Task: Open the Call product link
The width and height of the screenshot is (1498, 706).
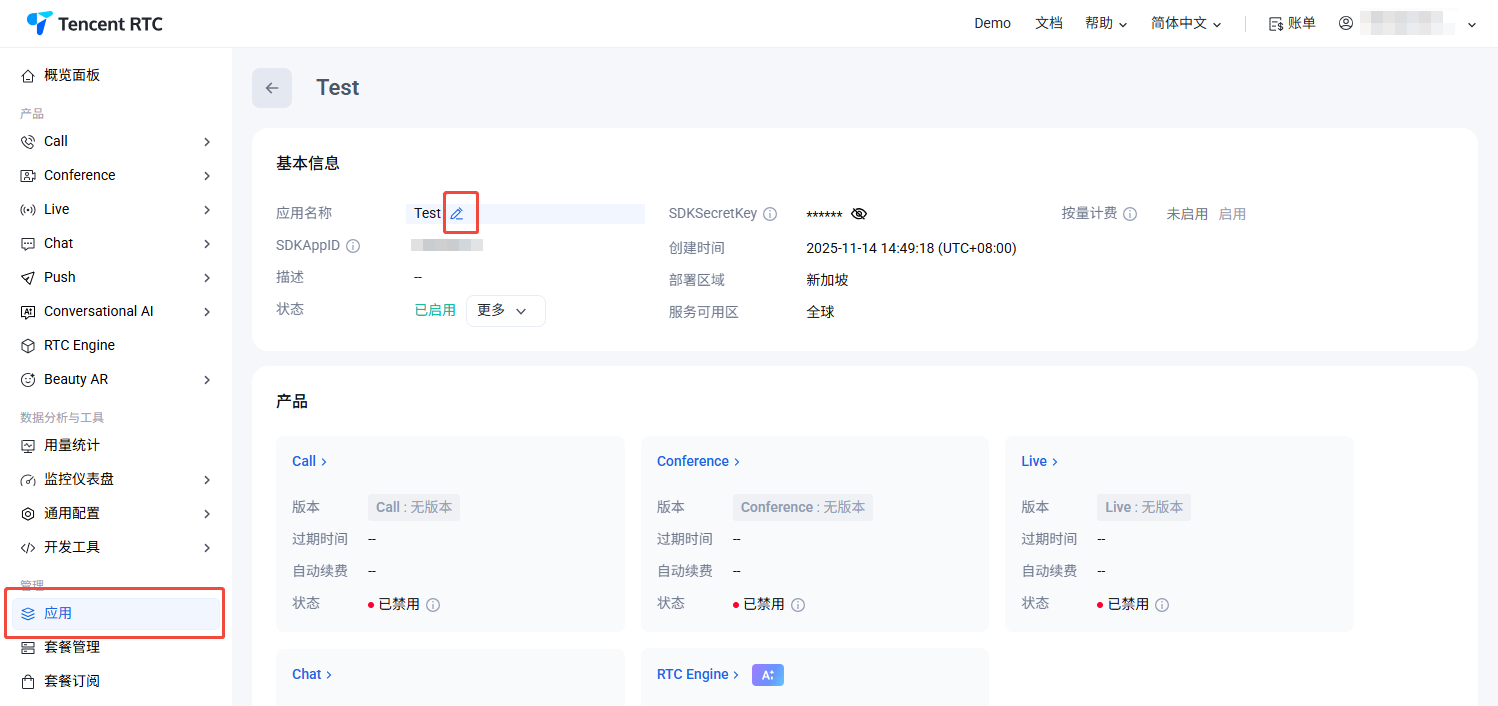Action: (310, 461)
